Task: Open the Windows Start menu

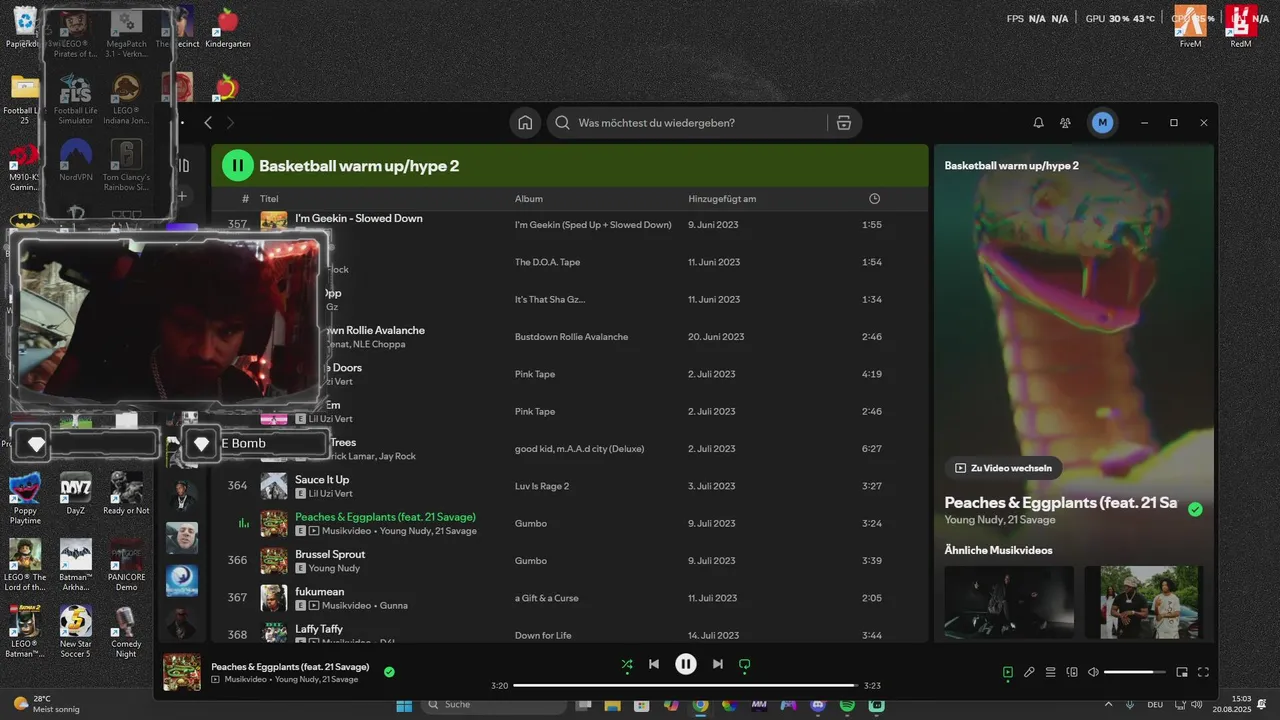Action: [404, 705]
